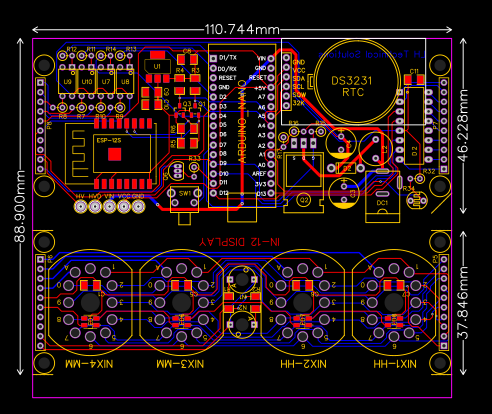Screen dimensions: 492x414
Task: Click the Q2 transistor footprint
Action: 304,200
